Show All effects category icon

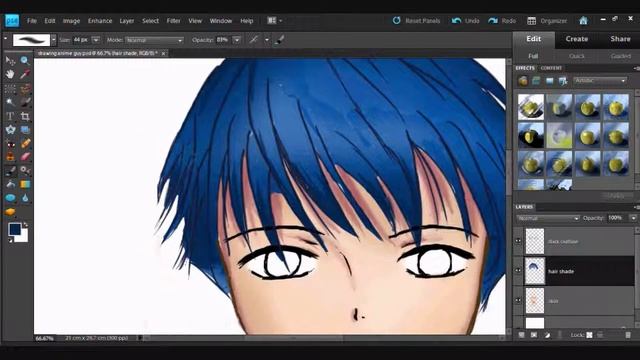click(x=563, y=81)
